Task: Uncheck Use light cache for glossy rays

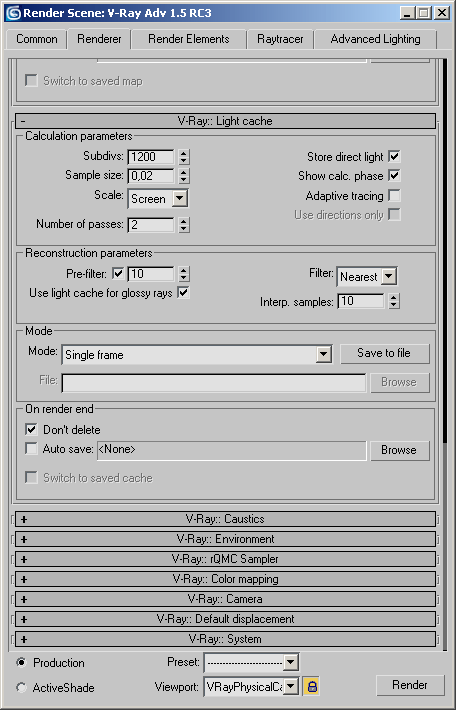Action: (183, 293)
